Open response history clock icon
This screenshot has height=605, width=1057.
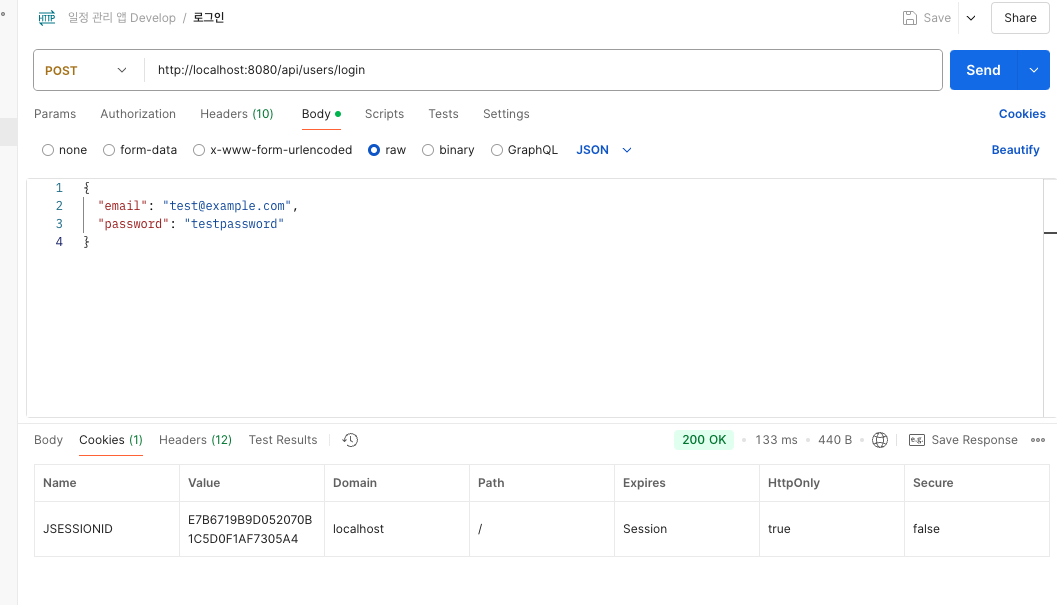click(350, 440)
